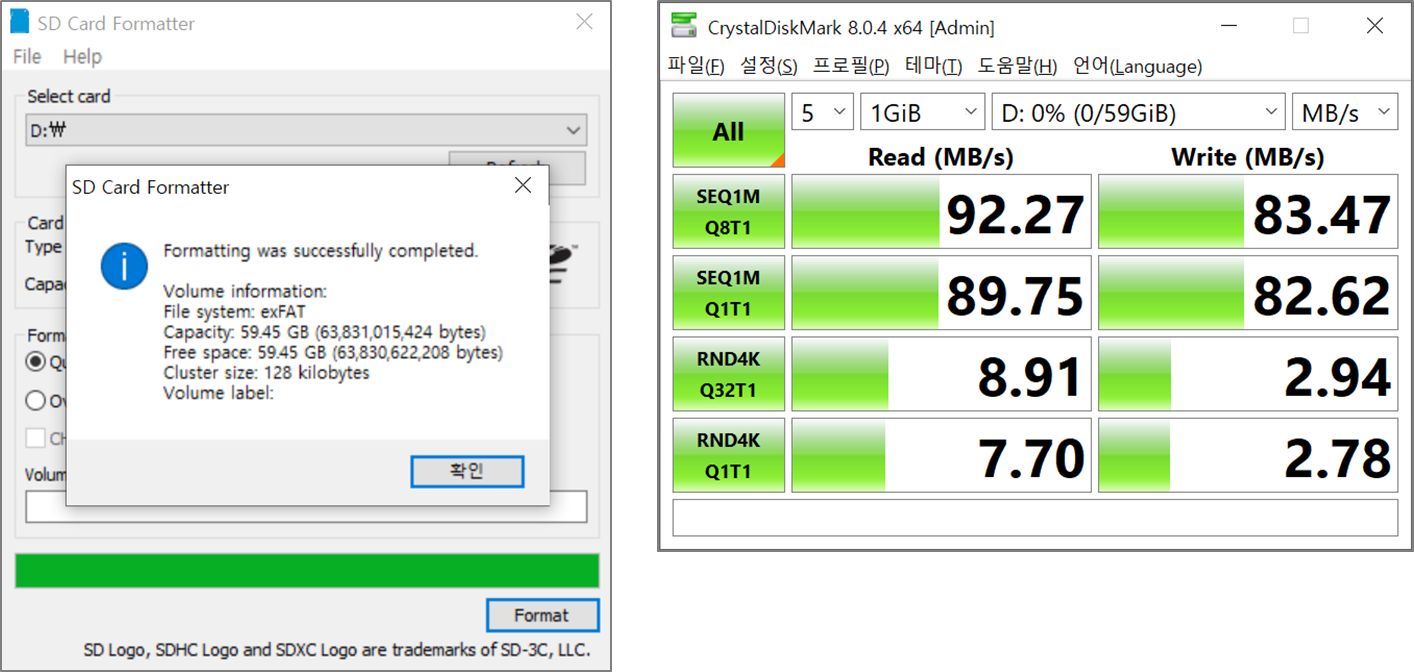Click the Capacity 59.45 GB line

point(325,332)
